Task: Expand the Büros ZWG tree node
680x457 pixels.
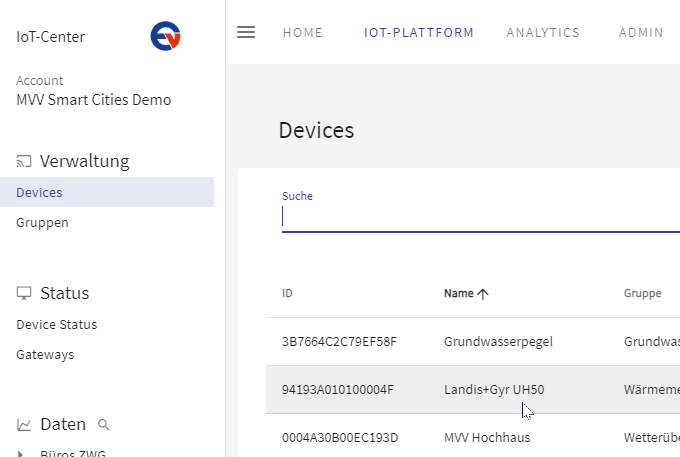Action: click(22, 453)
